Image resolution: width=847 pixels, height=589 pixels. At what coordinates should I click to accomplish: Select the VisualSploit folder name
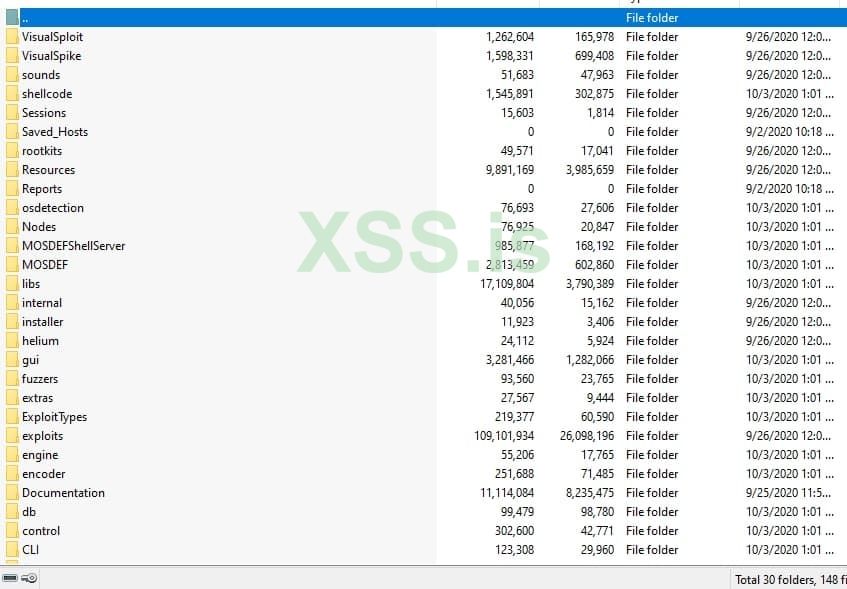pyautogui.click(x=52, y=37)
